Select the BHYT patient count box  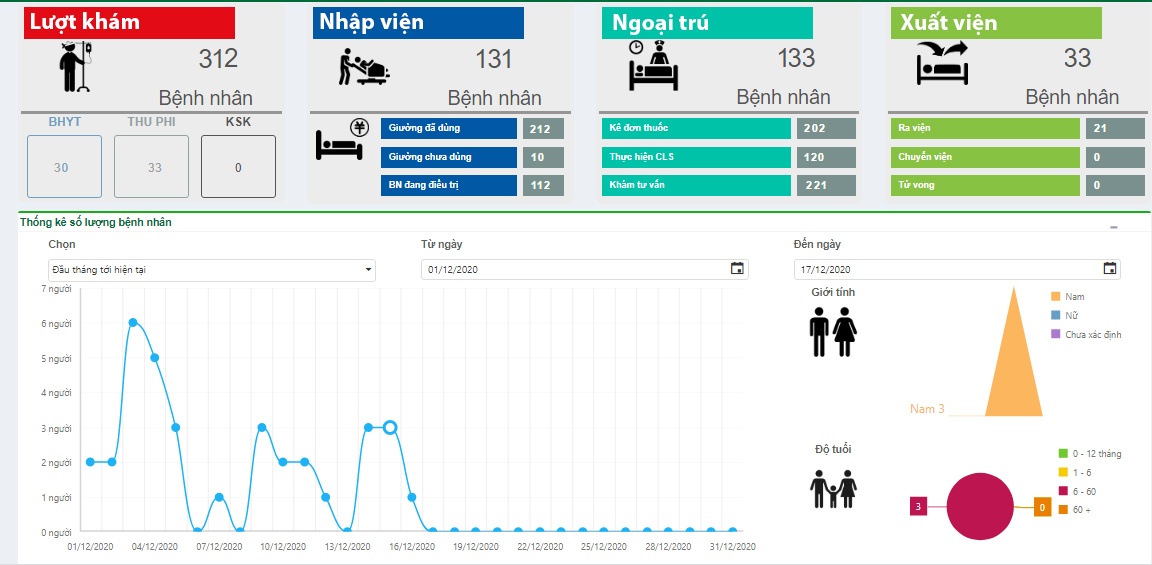(61, 167)
